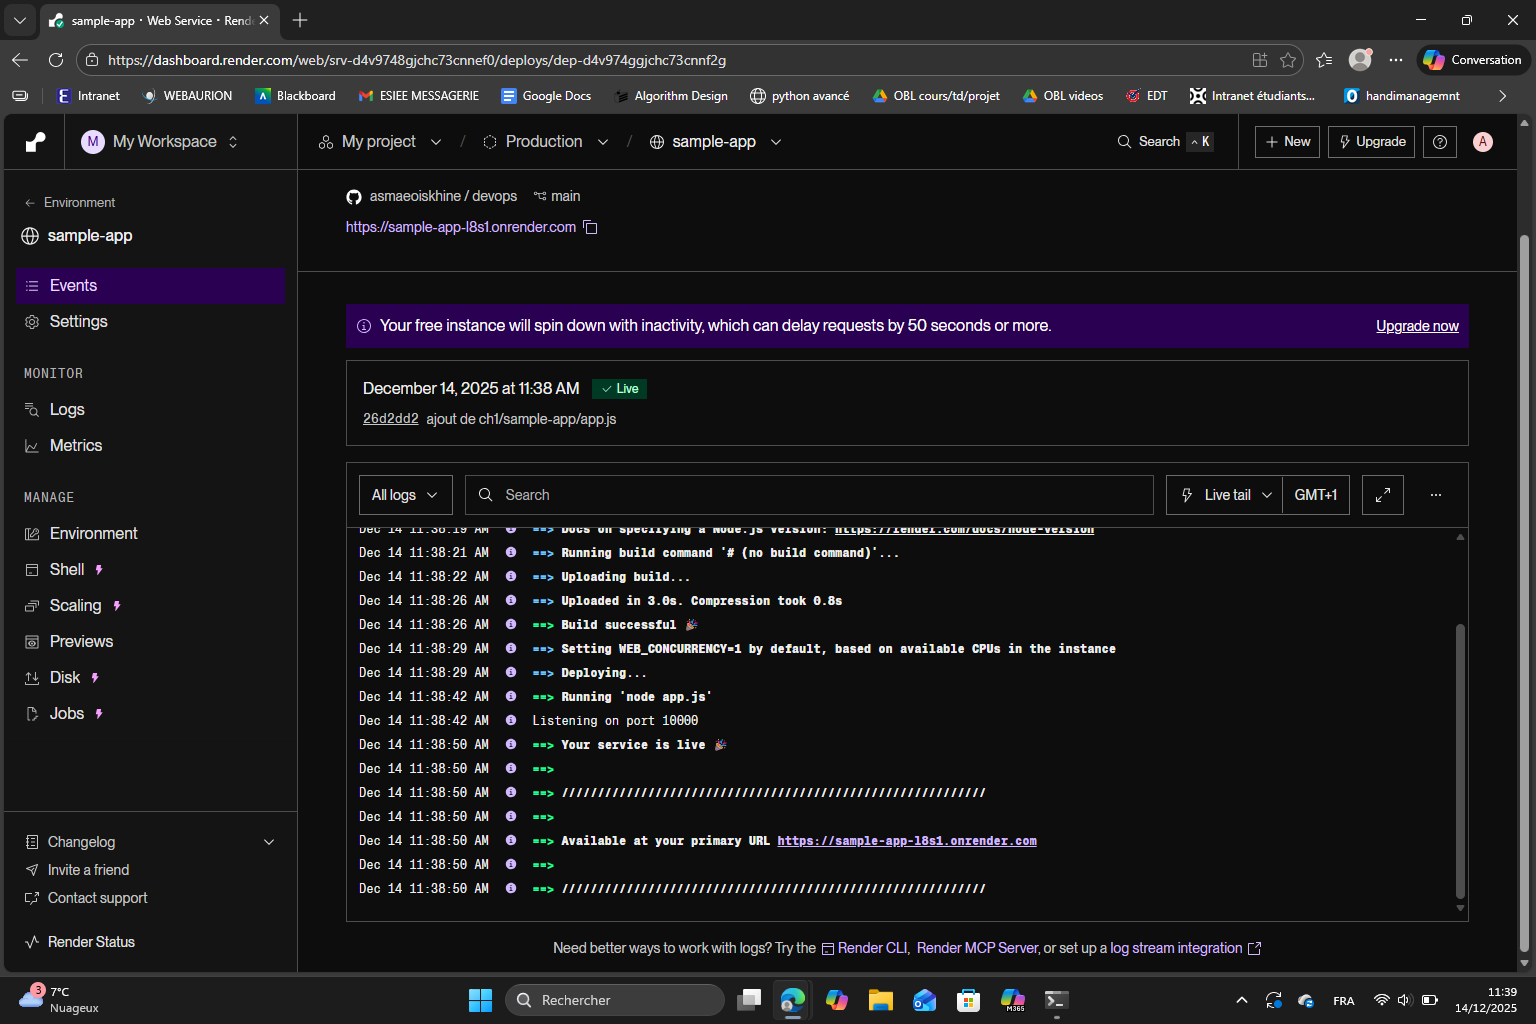Expand the log viewer to fullscreen
The width and height of the screenshot is (1536, 1024).
pos(1382,494)
